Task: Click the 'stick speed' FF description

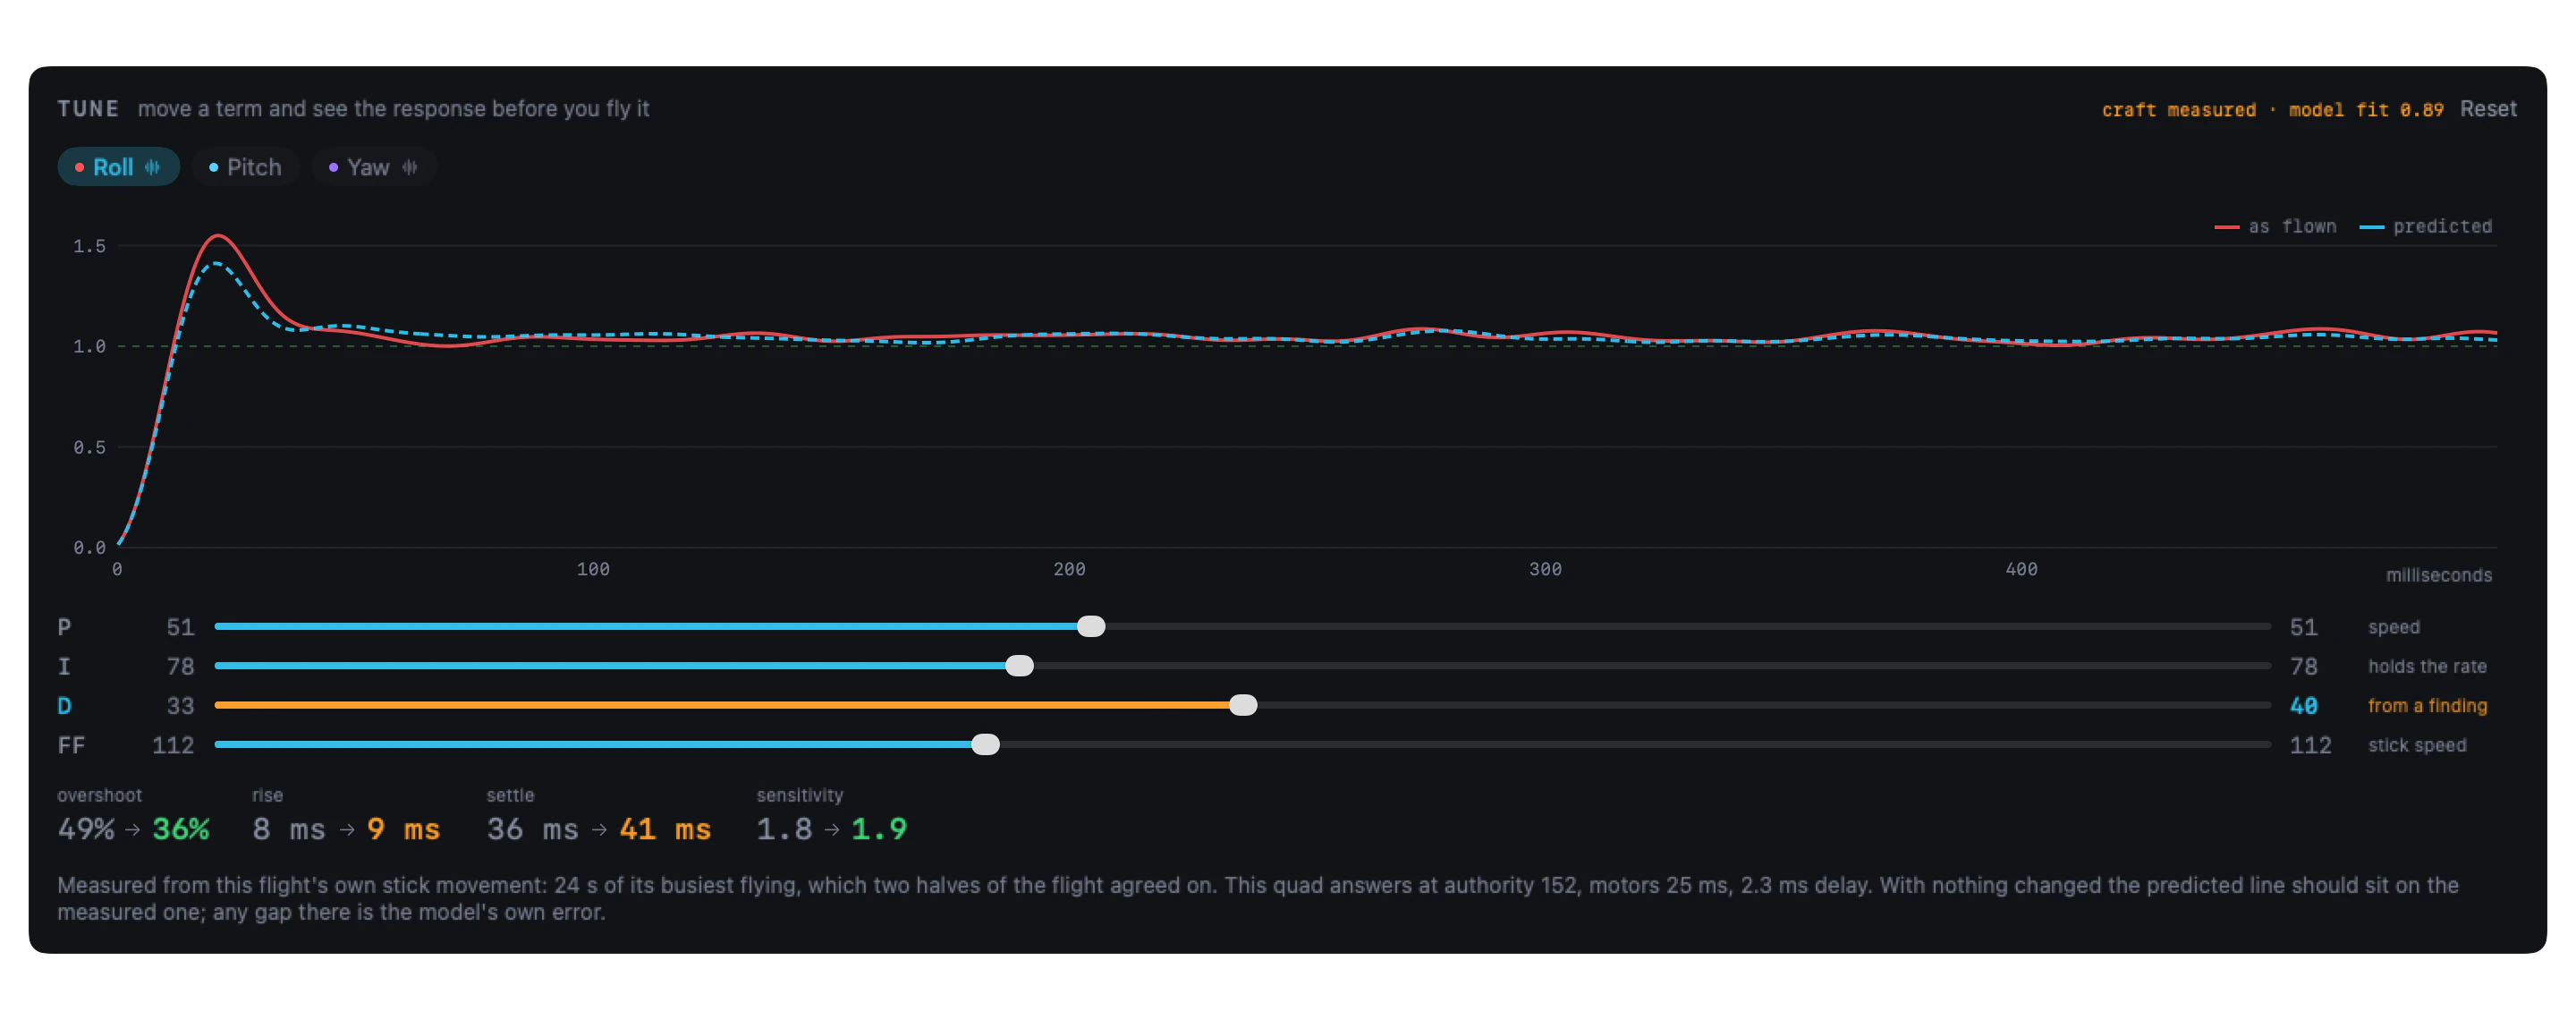Action: tap(2416, 746)
